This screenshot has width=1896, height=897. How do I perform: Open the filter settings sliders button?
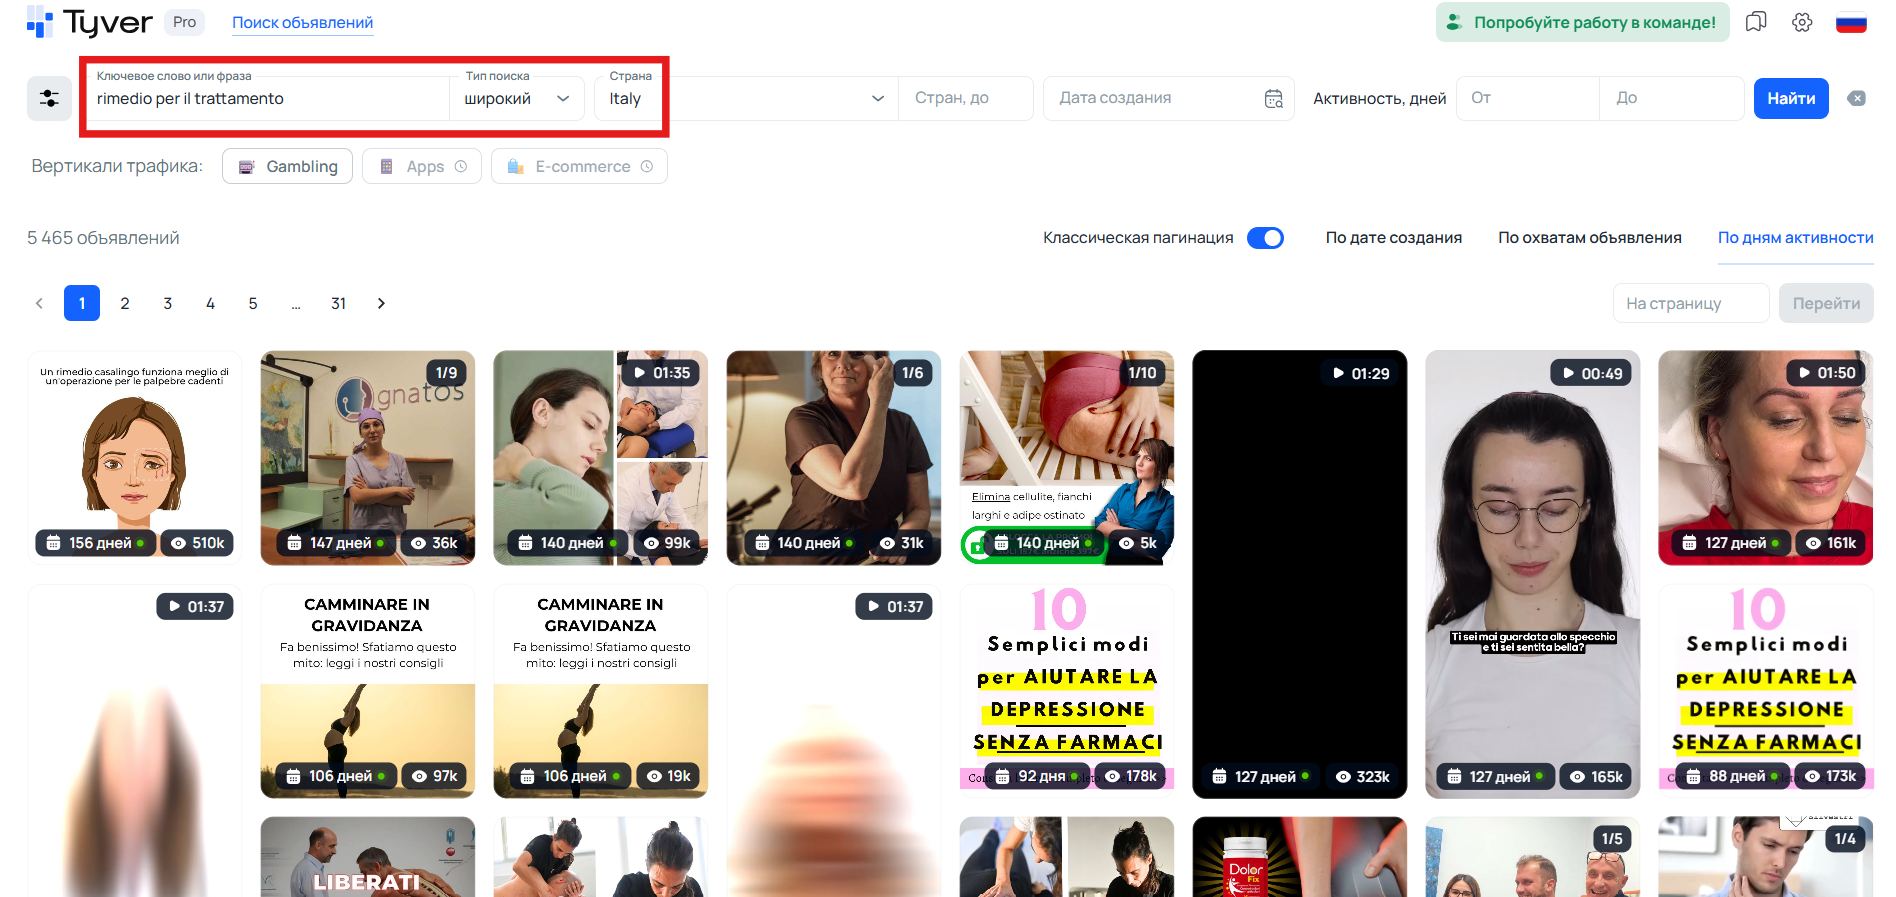pyautogui.click(x=49, y=98)
